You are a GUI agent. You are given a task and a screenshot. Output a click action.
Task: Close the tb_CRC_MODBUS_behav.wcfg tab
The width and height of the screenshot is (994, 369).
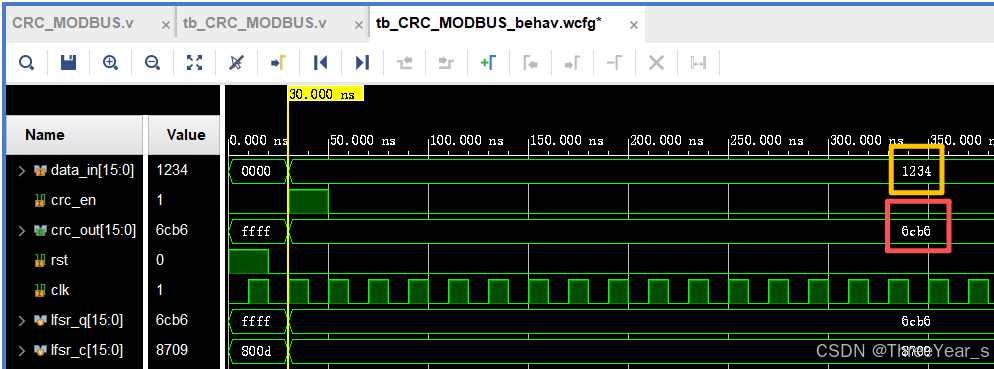[634, 25]
